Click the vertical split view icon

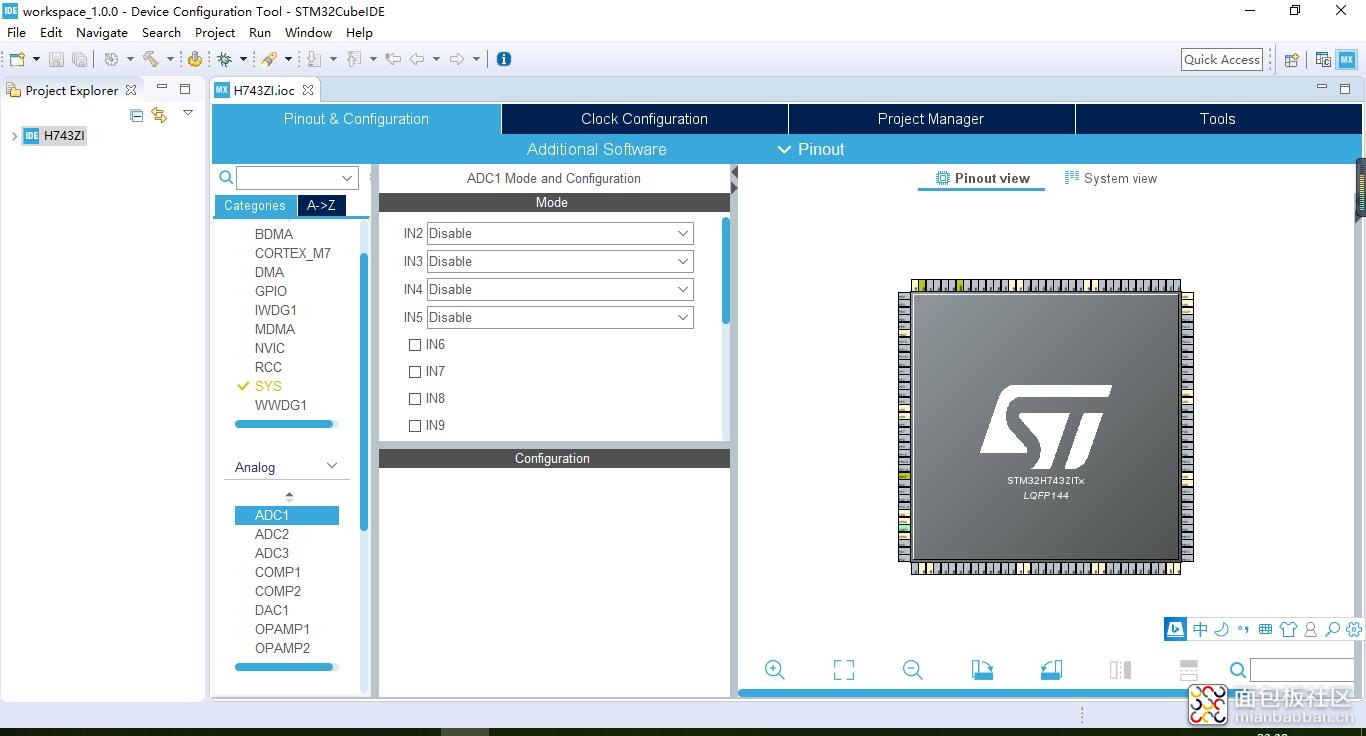(x=1120, y=670)
